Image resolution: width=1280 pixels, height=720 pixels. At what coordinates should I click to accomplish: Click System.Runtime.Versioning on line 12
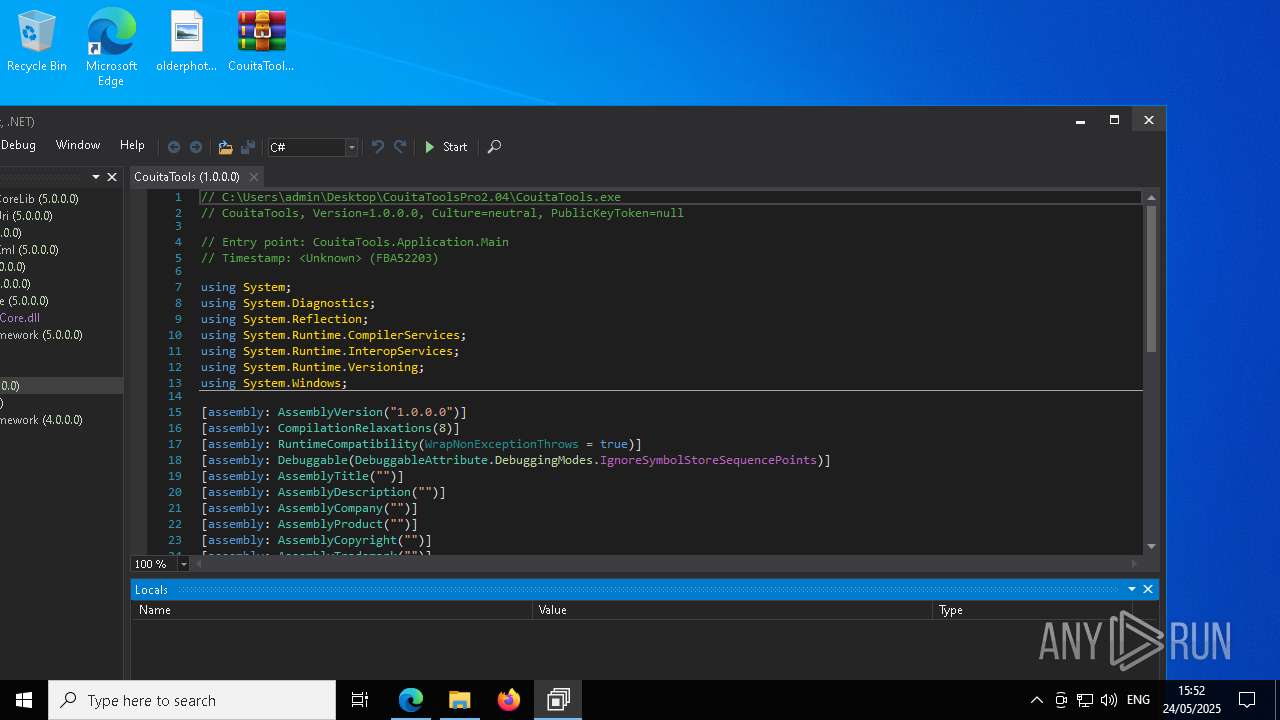331,367
